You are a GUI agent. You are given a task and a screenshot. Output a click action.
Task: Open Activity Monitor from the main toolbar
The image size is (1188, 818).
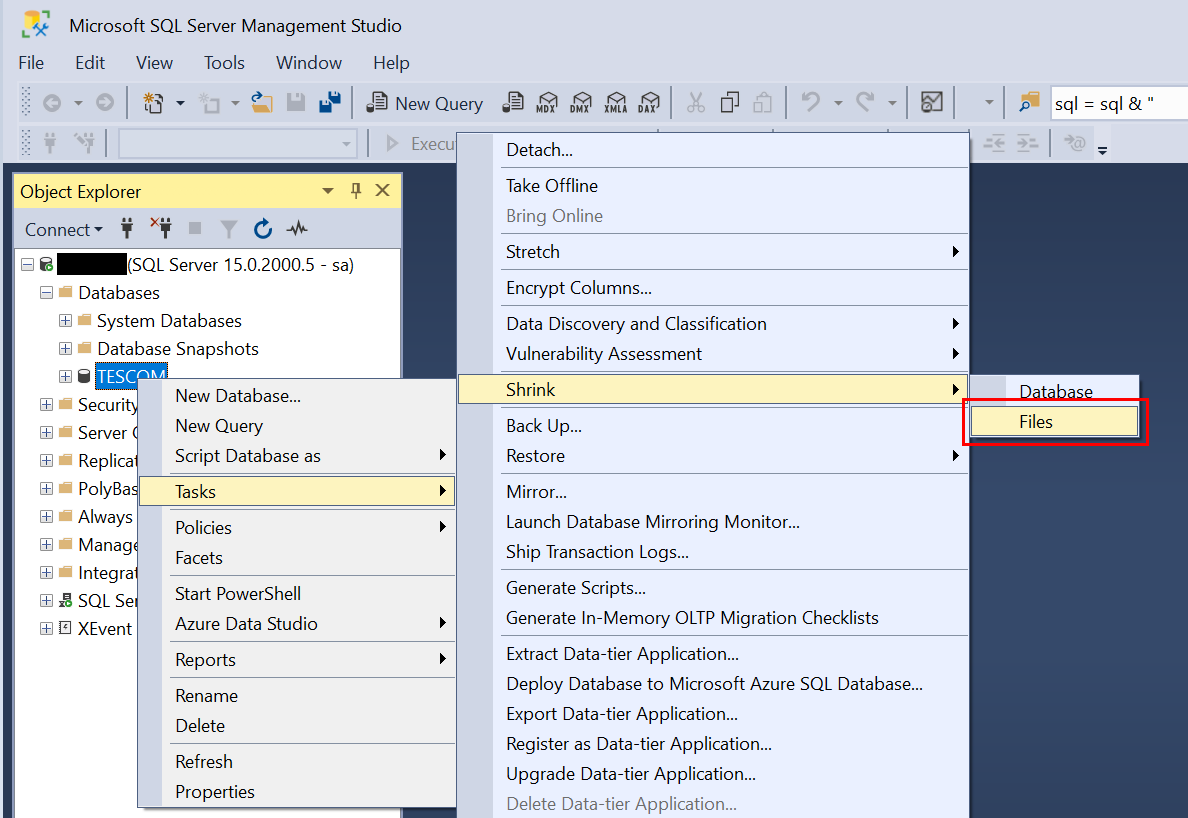pyautogui.click(x=931, y=102)
